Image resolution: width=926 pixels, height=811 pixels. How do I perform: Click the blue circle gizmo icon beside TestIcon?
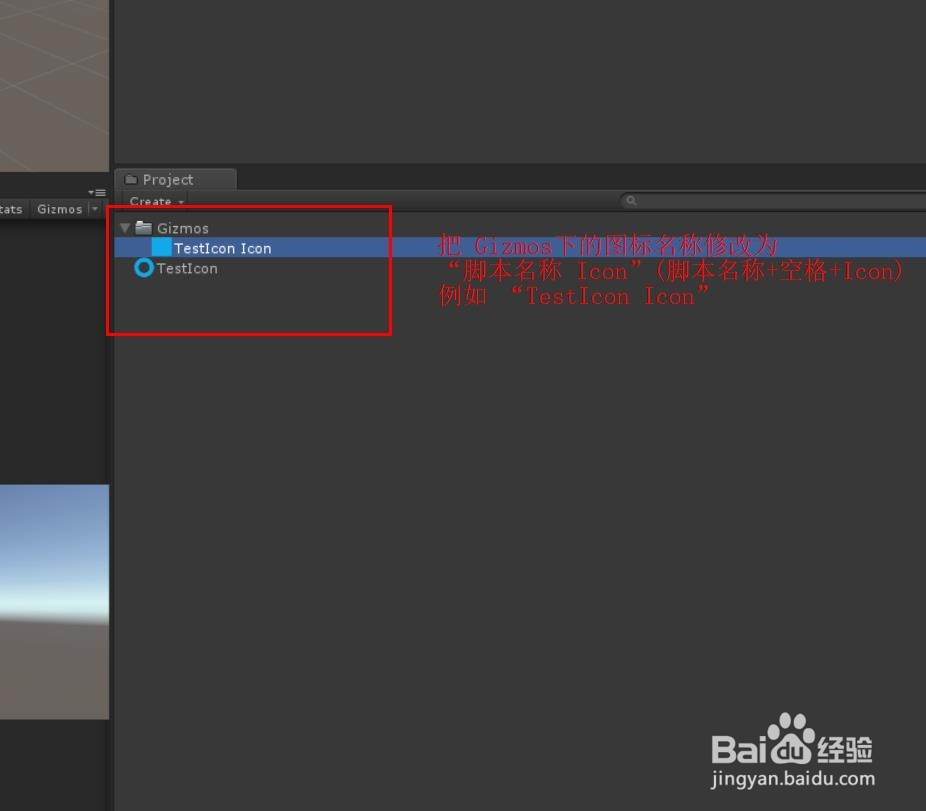click(143, 268)
